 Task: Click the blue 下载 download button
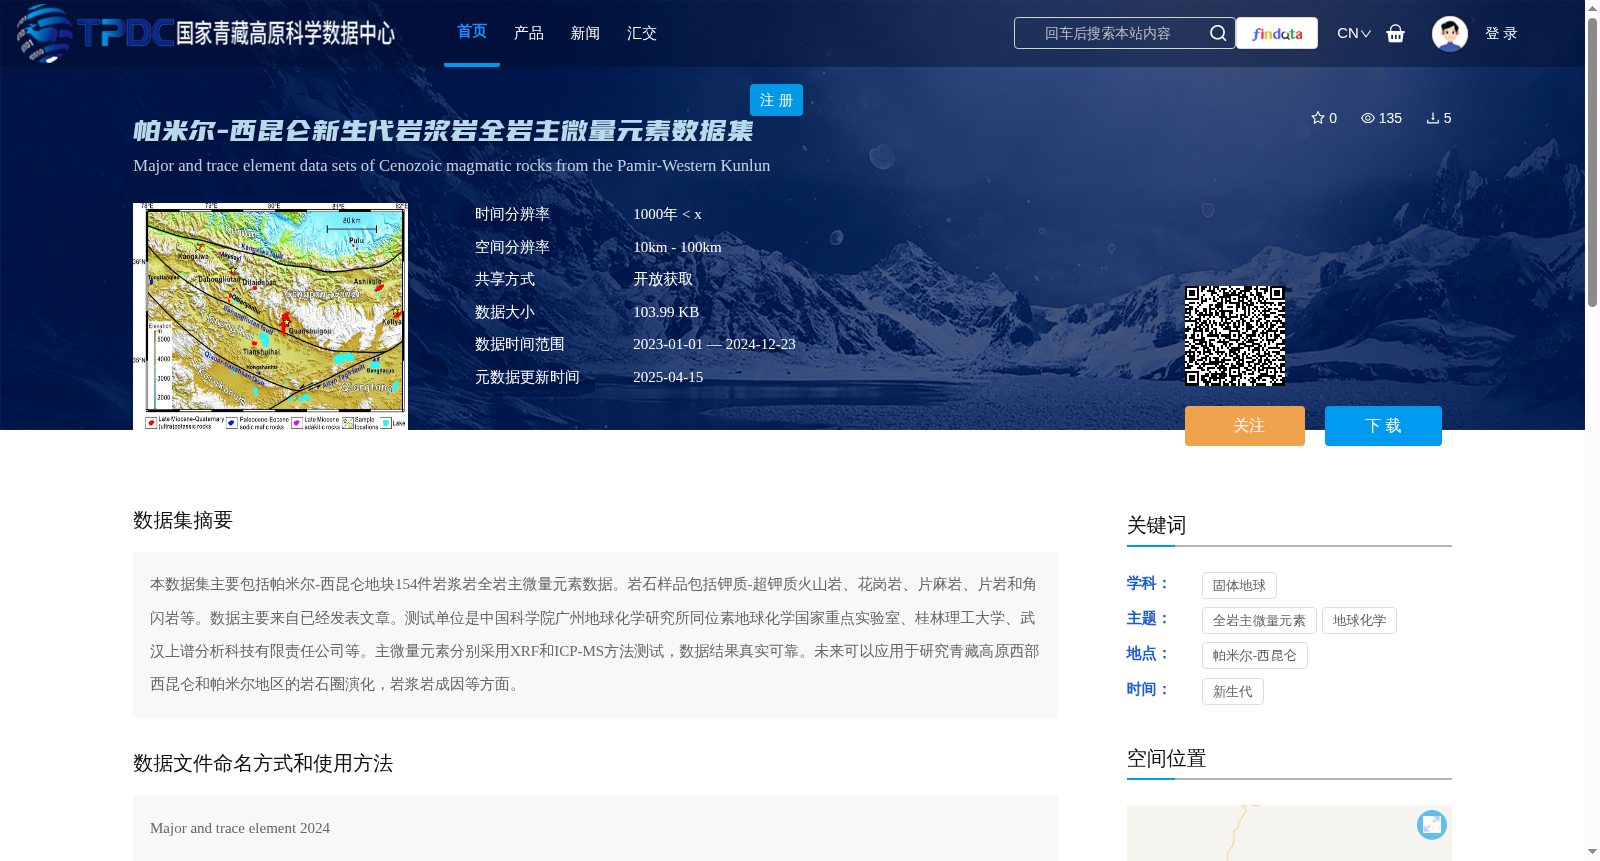point(1383,426)
